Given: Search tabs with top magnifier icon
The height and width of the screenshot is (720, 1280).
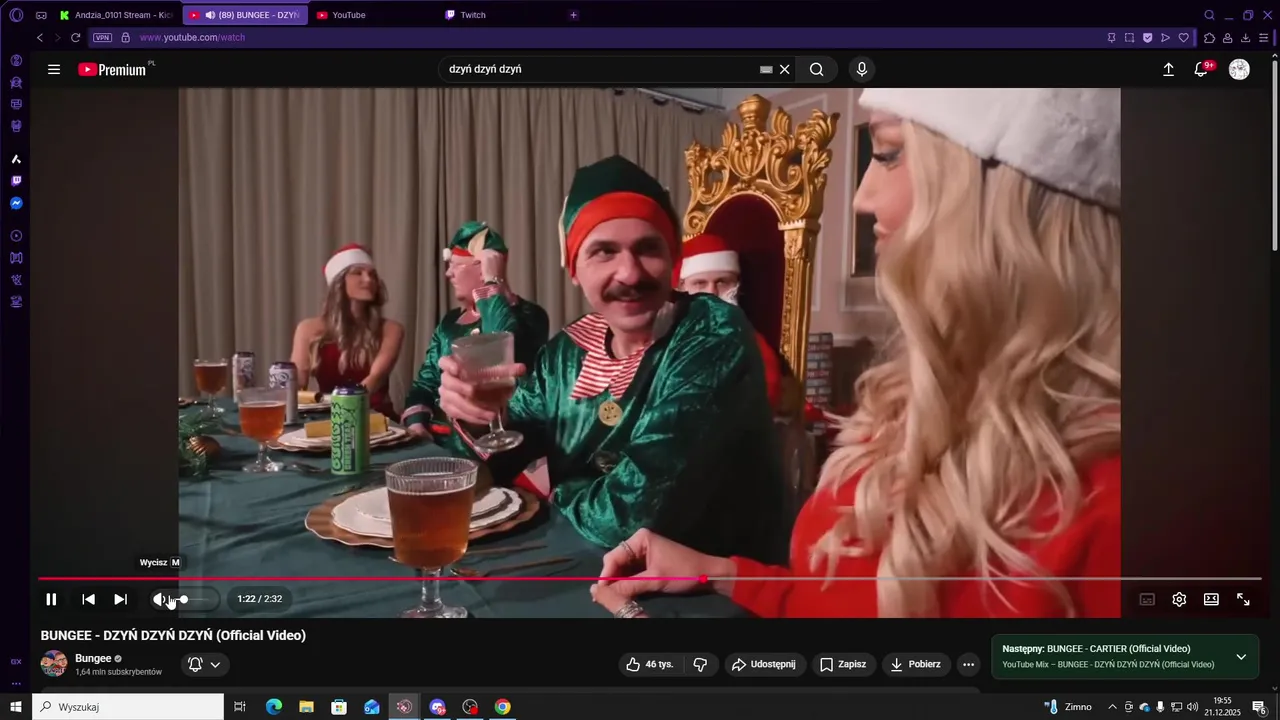Looking at the screenshot, I should coord(1209,15).
